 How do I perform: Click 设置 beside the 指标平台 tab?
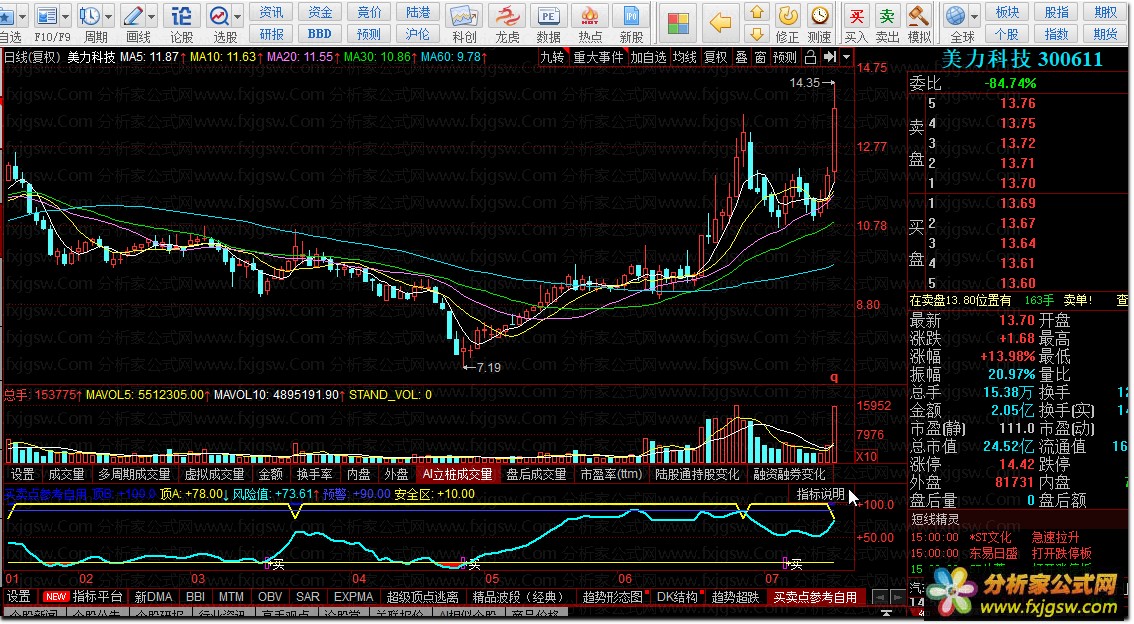tap(18, 597)
